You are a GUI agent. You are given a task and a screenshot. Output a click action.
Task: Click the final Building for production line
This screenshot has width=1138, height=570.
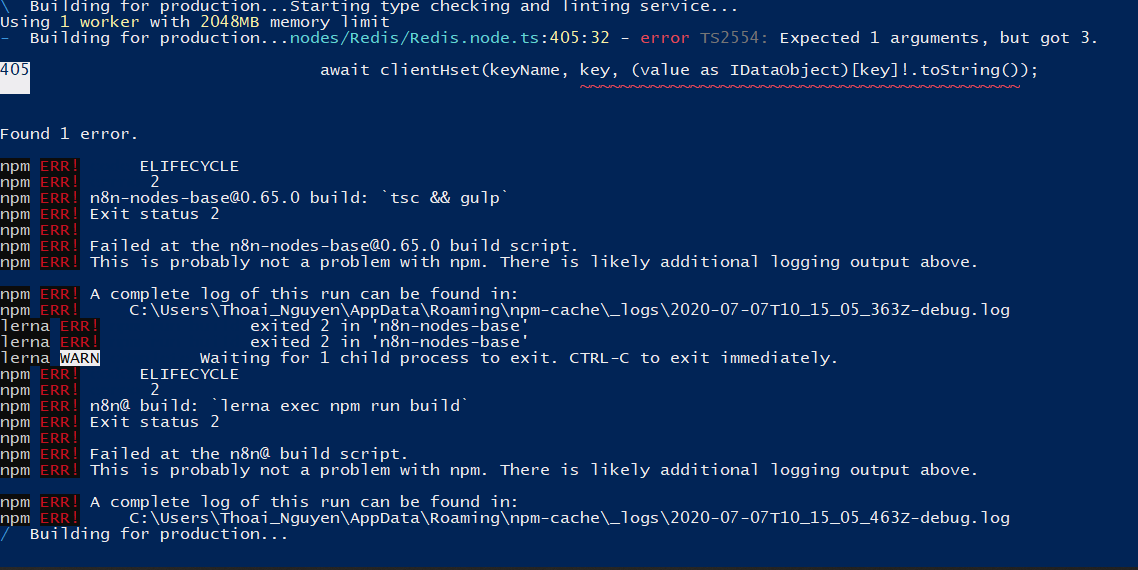(x=159, y=534)
